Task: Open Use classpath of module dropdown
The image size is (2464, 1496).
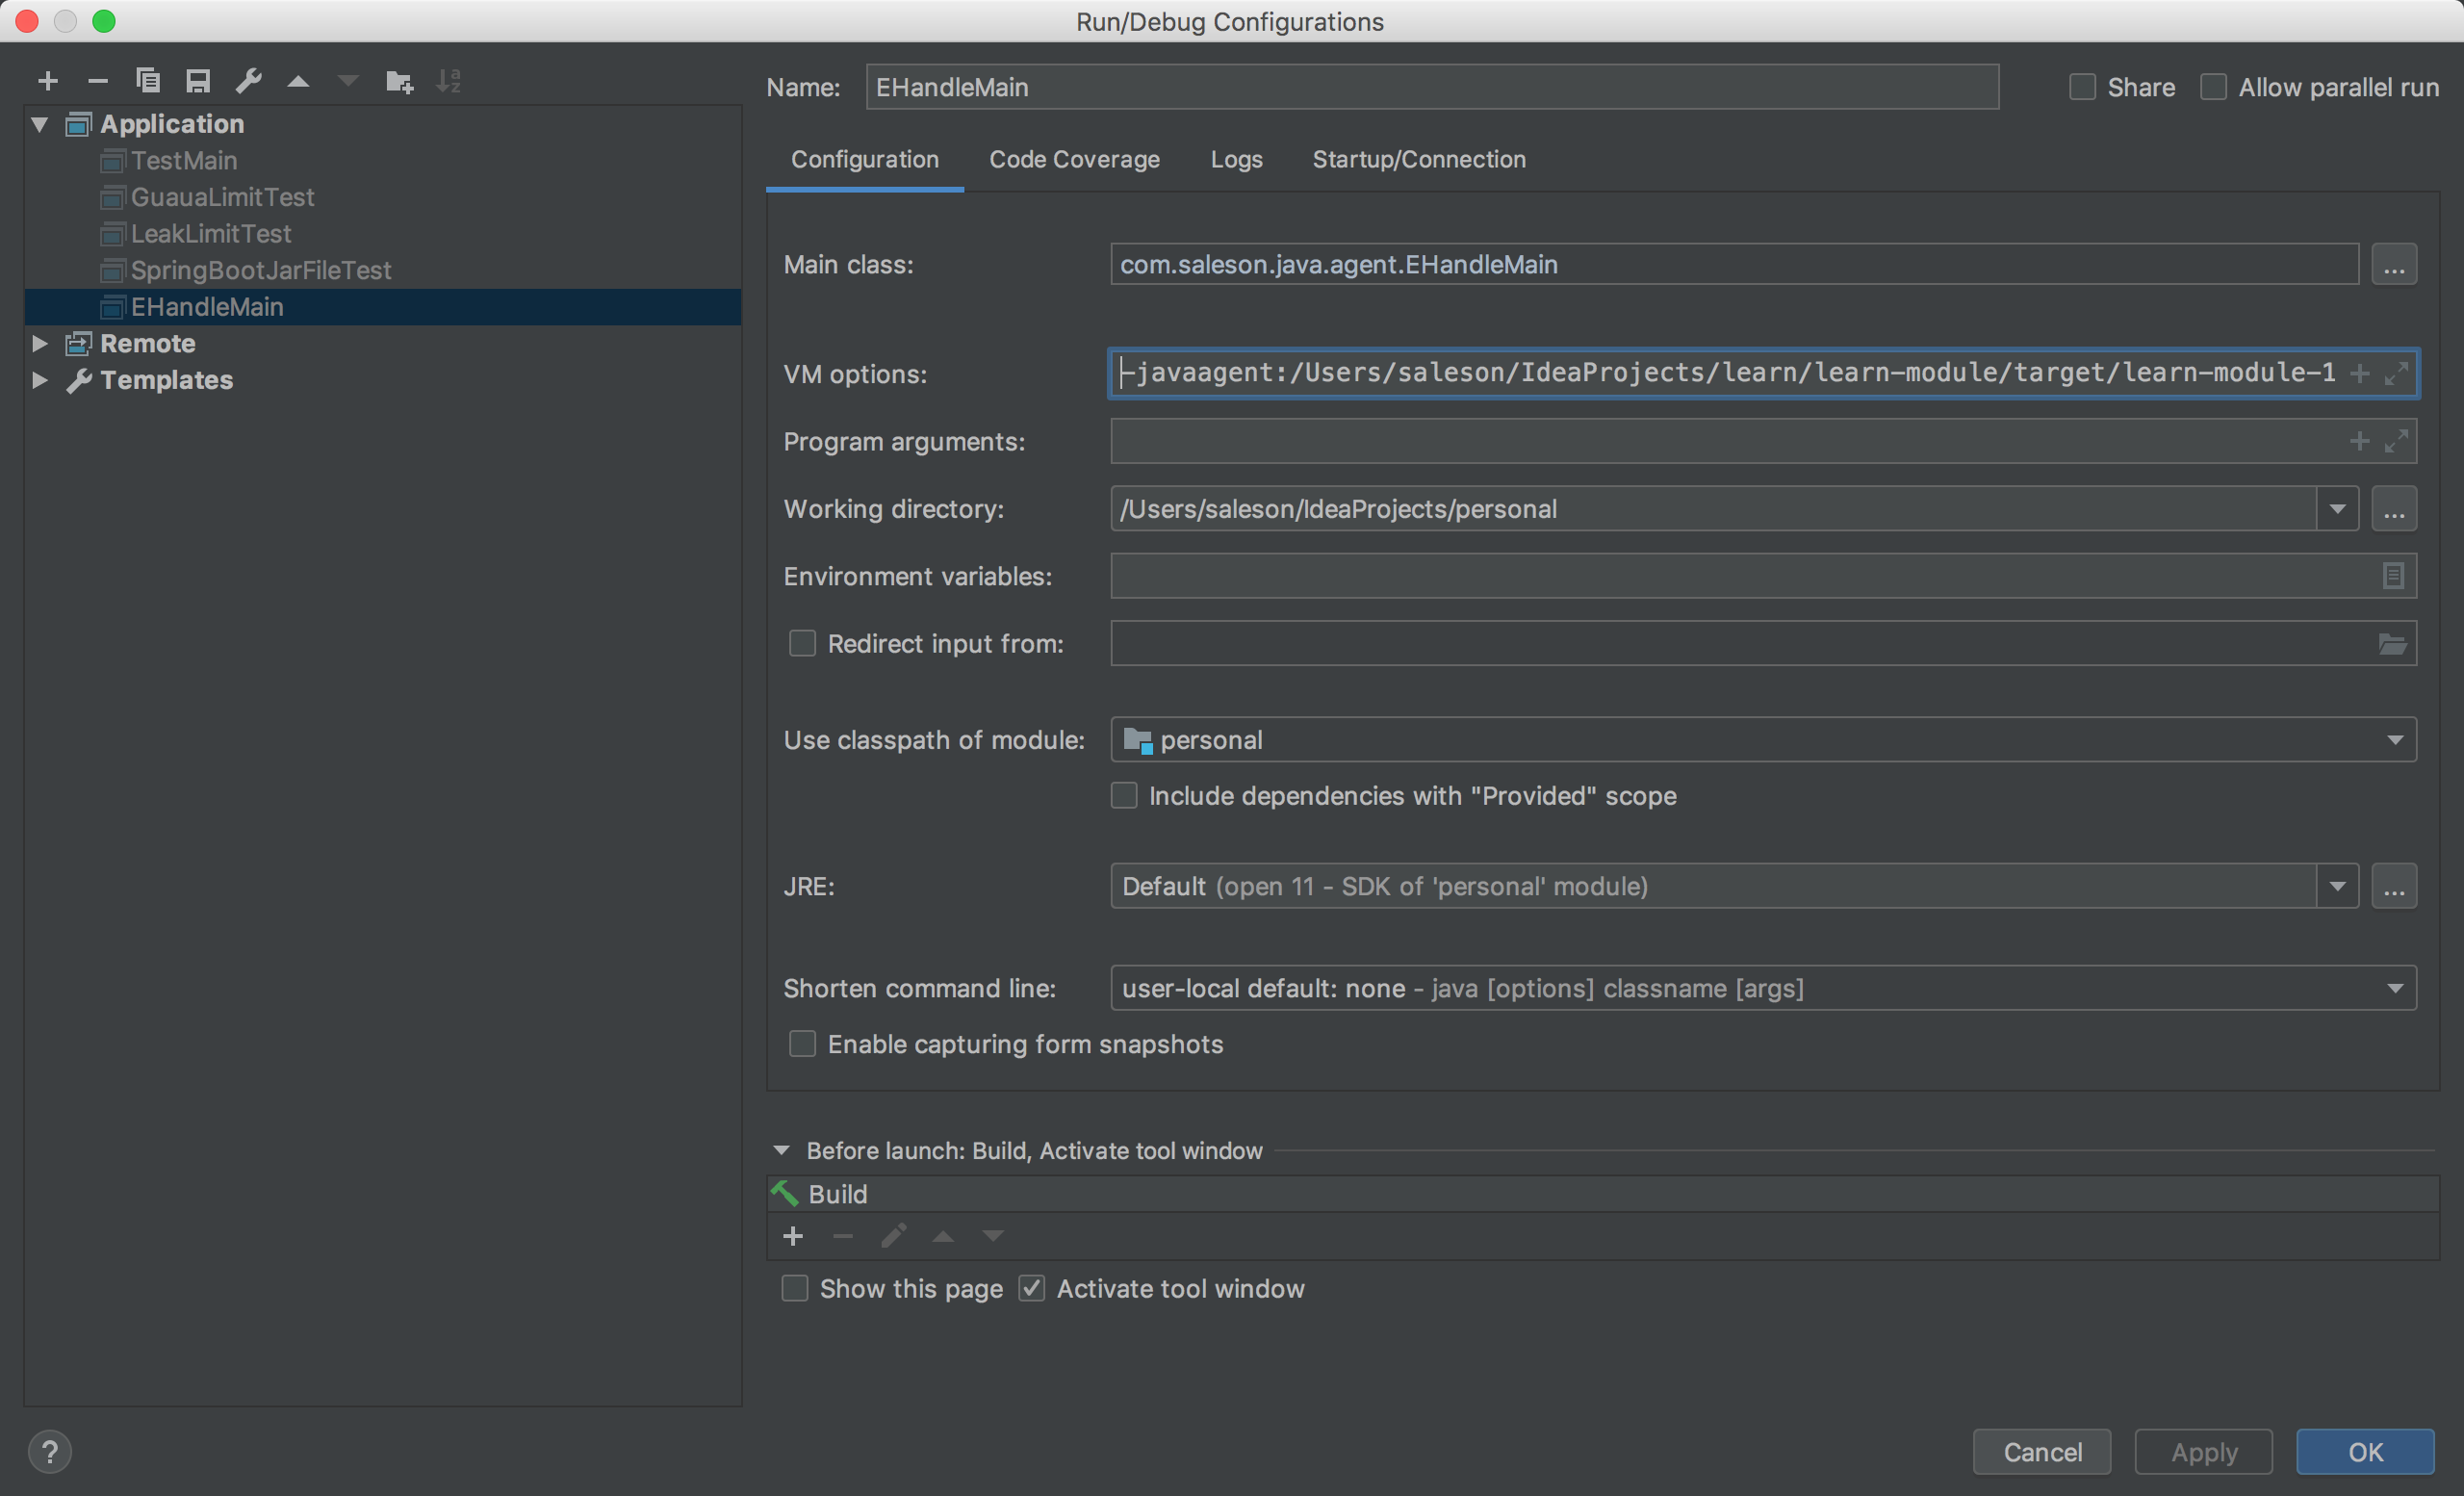Action: 2395,740
